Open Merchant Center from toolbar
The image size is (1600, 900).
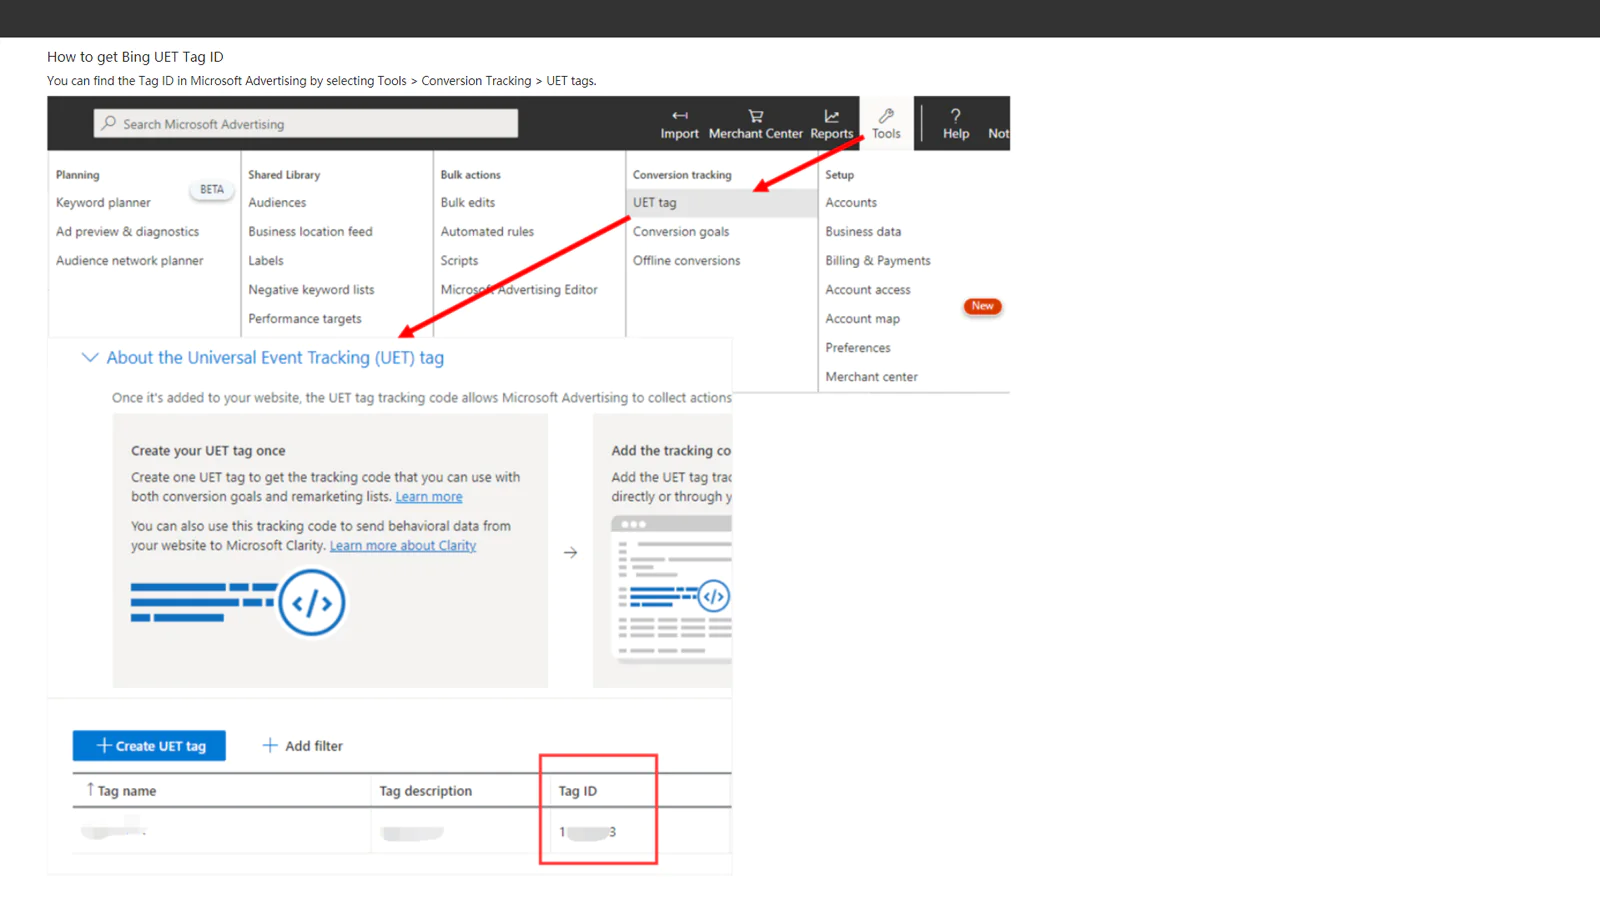[755, 124]
